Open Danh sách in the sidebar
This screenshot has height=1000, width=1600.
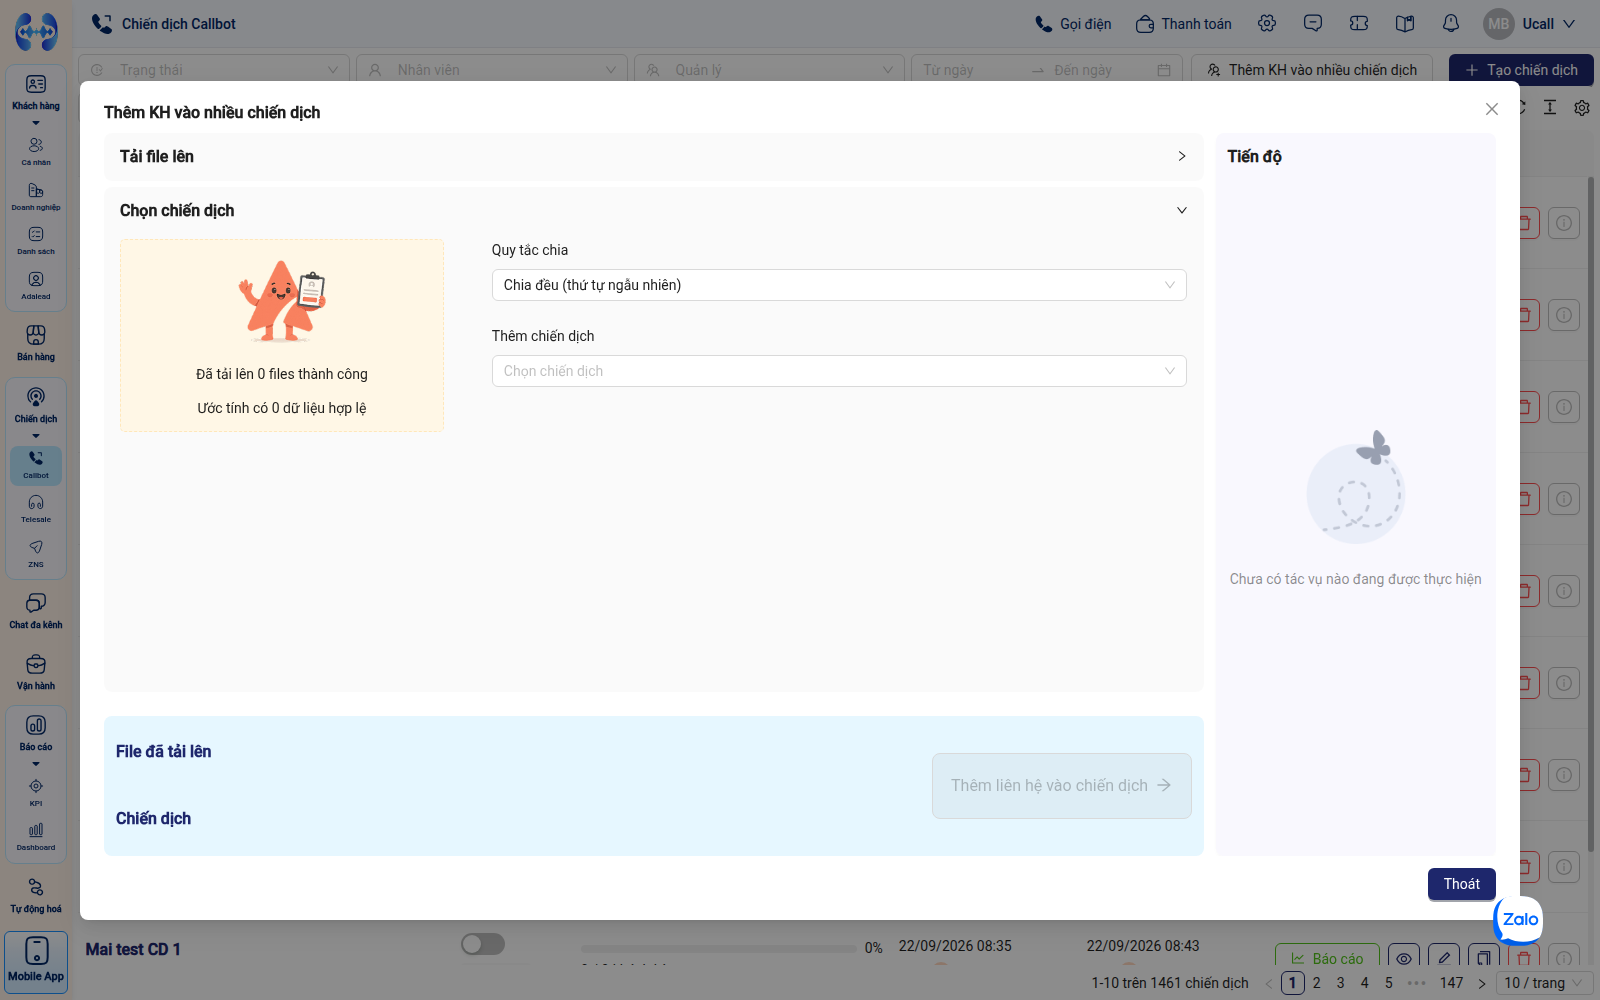[x=36, y=240]
